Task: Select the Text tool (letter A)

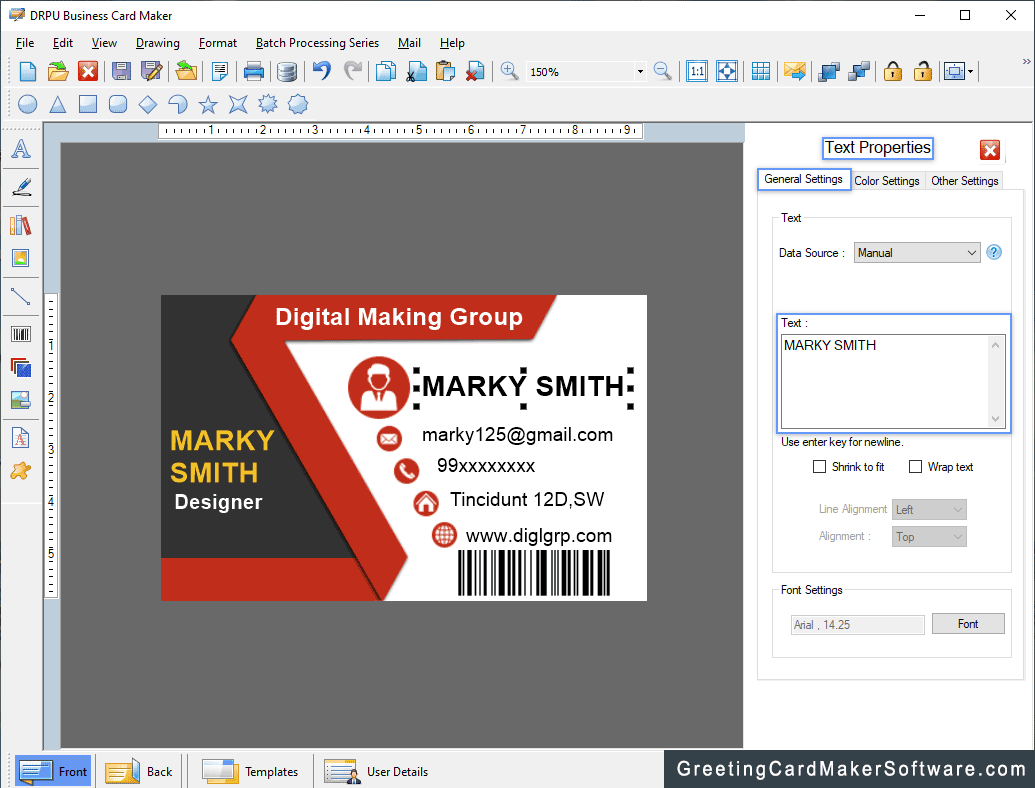Action: (x=21, y=149)
